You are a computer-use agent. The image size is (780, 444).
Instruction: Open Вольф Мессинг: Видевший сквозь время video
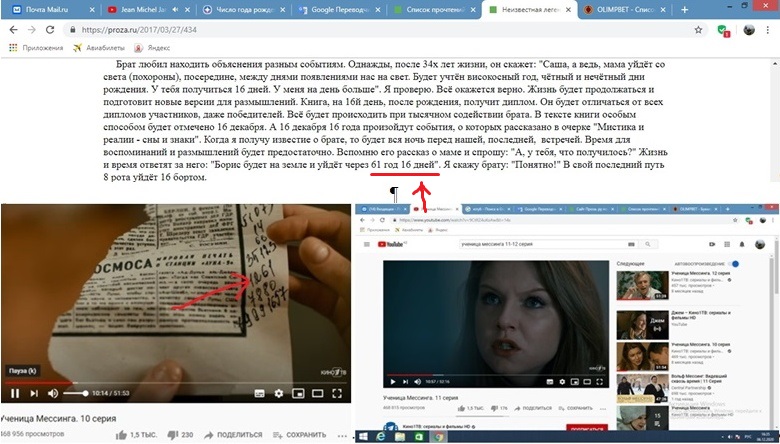coord(642,389)
